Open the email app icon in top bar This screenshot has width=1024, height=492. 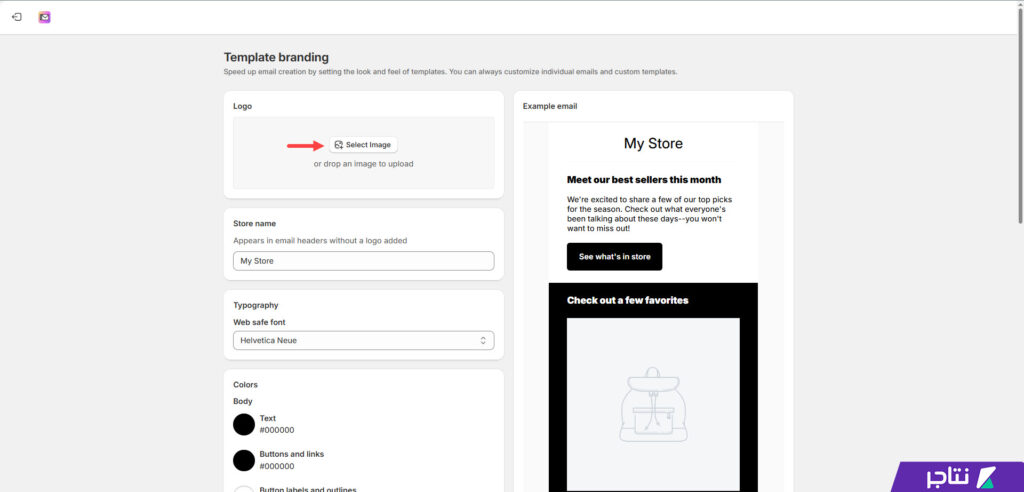(44, 17)
